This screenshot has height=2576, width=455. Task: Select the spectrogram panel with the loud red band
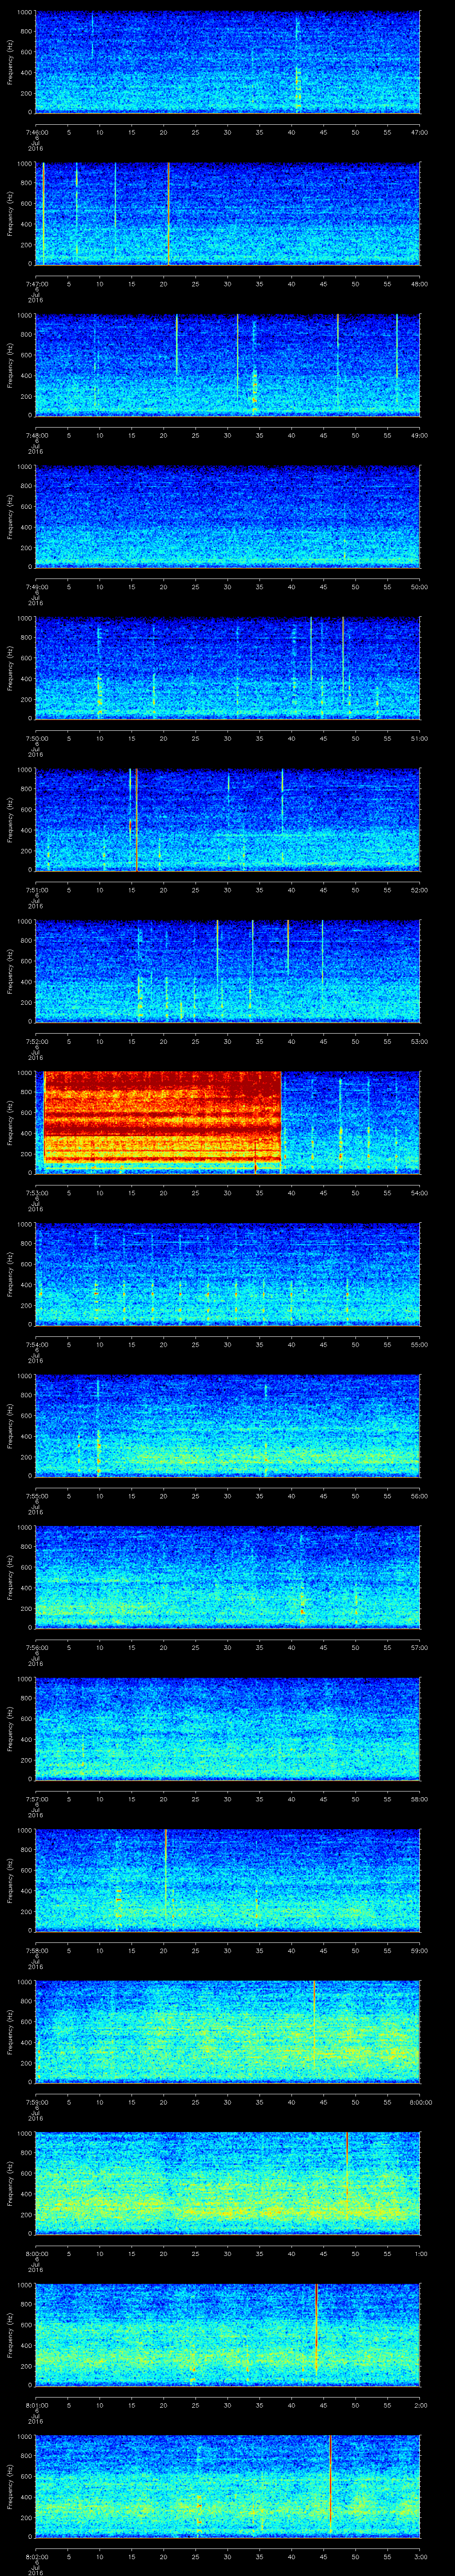coord(227,1122)
